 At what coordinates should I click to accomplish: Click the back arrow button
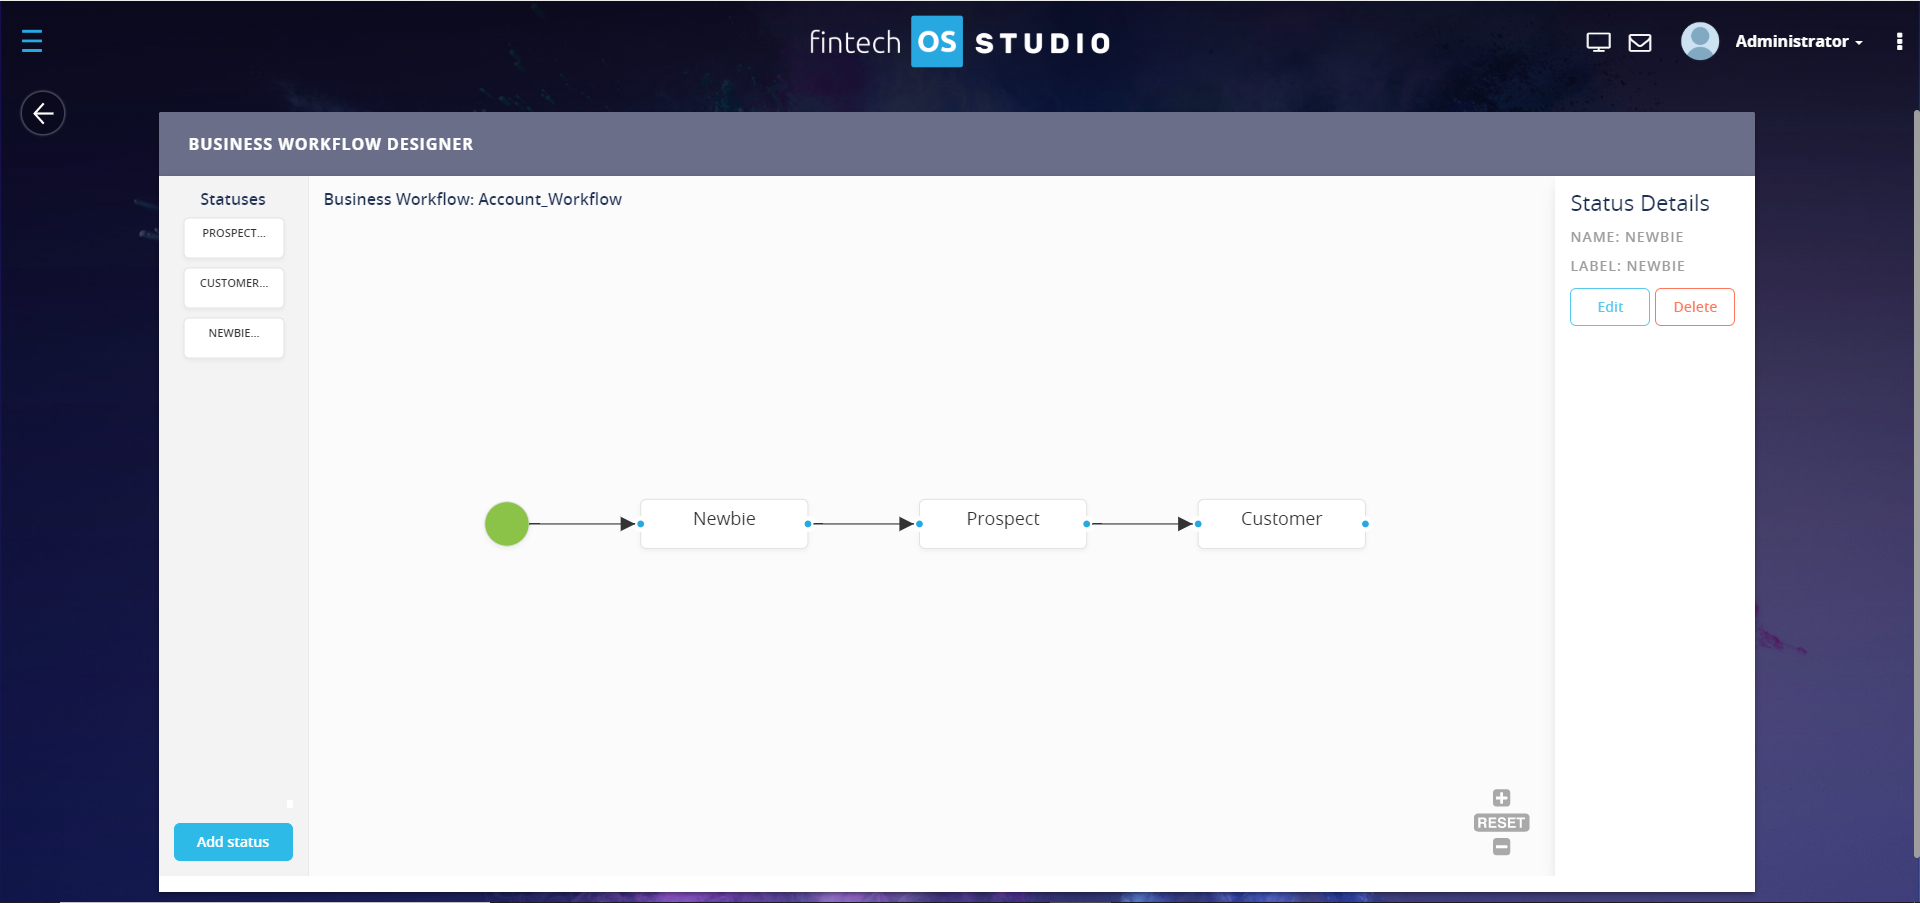[43, 113]
